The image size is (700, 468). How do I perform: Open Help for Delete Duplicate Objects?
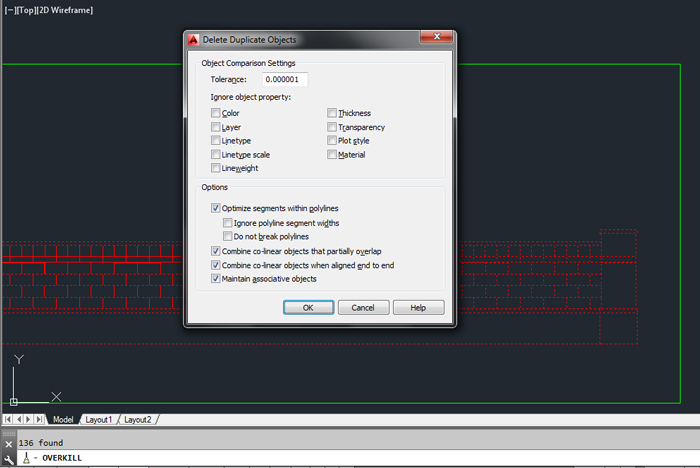tap(418, 308)
